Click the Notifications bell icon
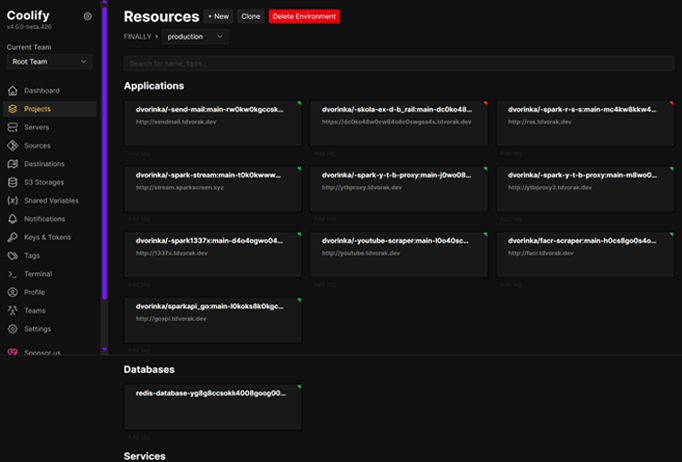This screenshot has width=682, height=462. [13, 219]
